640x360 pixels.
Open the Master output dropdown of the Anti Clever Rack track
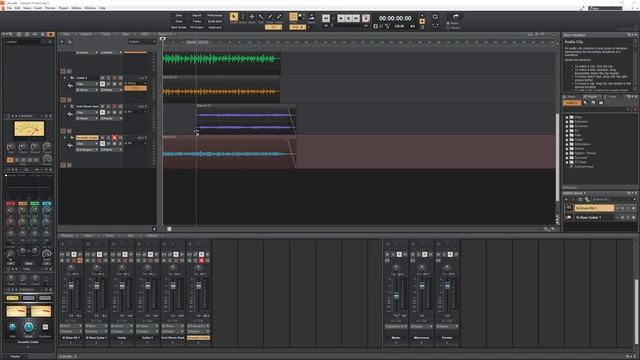(111, 118)
